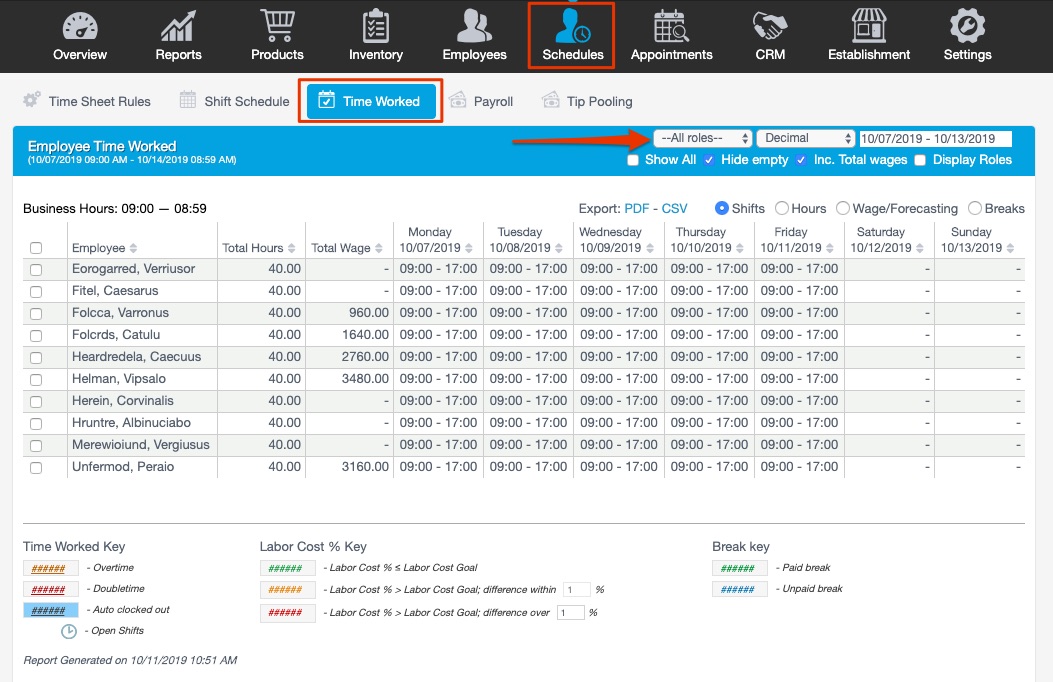Go to Products shopping cart icon
This screenshot has height=682, width=1053.
[x=277, y=26]
